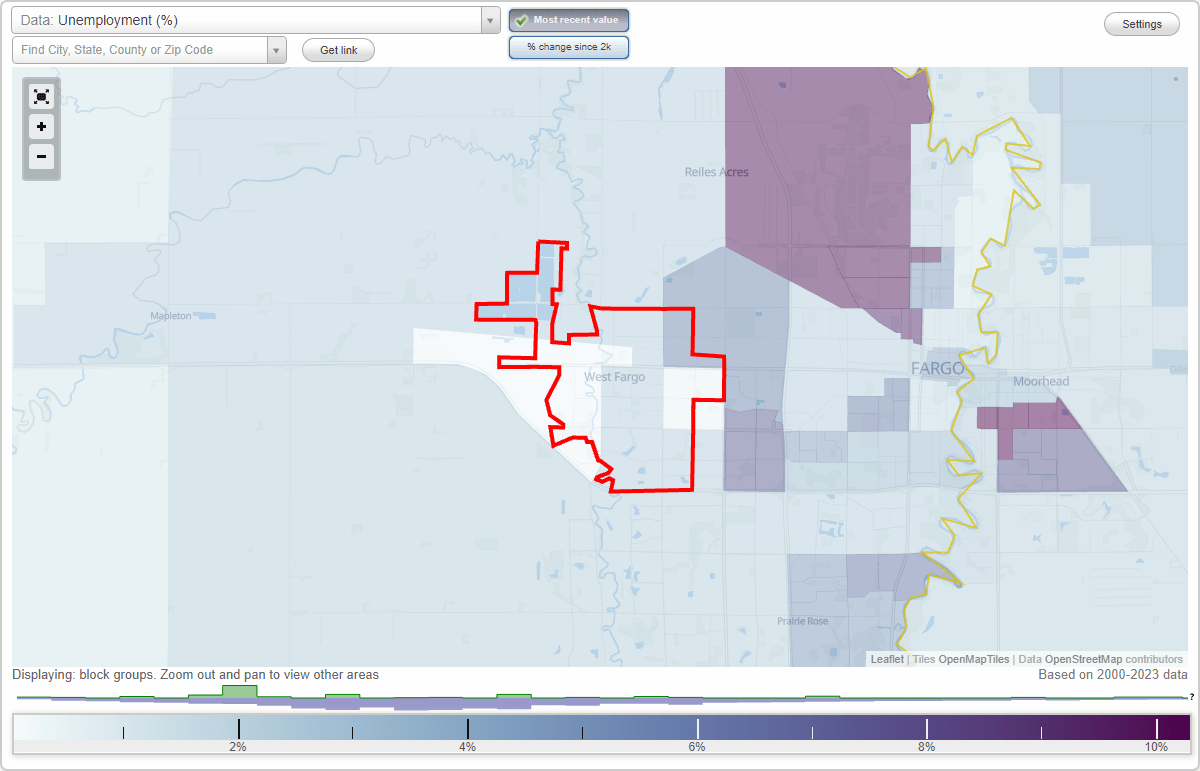Zoom out using the minus icon
Viewport: 1200px width, 771px height.
coord(41,157)
